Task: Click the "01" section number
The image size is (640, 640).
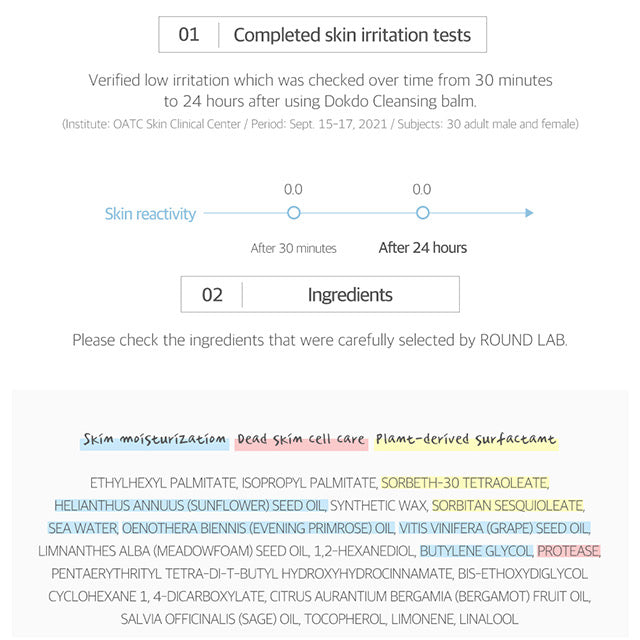Action: pos(189,35)
